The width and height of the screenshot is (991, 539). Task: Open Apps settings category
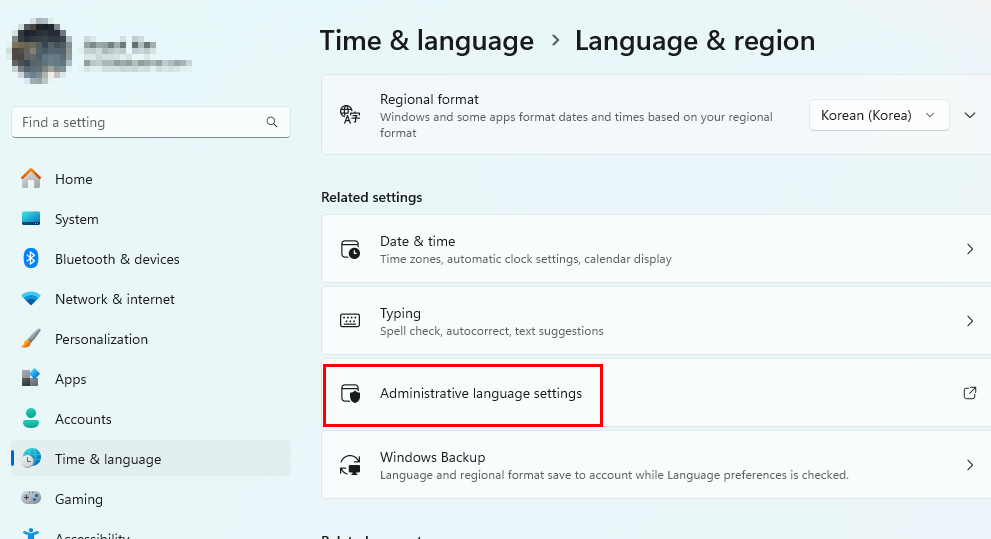(150, 379)
